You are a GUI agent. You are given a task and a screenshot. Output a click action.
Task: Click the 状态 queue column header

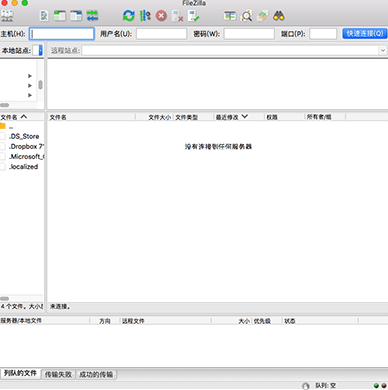320,321
